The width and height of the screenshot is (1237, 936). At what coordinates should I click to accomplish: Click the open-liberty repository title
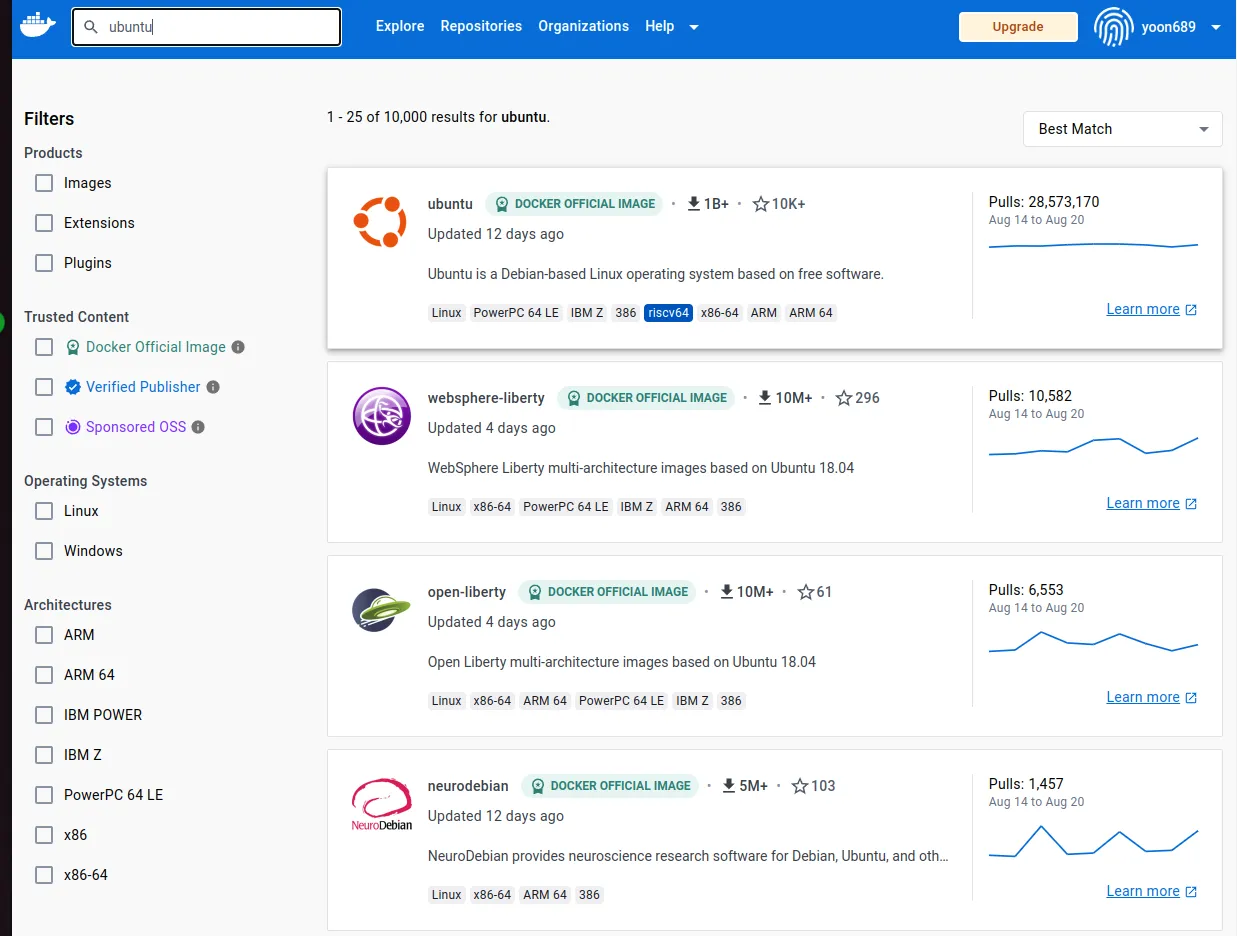(x=467, y=592)
